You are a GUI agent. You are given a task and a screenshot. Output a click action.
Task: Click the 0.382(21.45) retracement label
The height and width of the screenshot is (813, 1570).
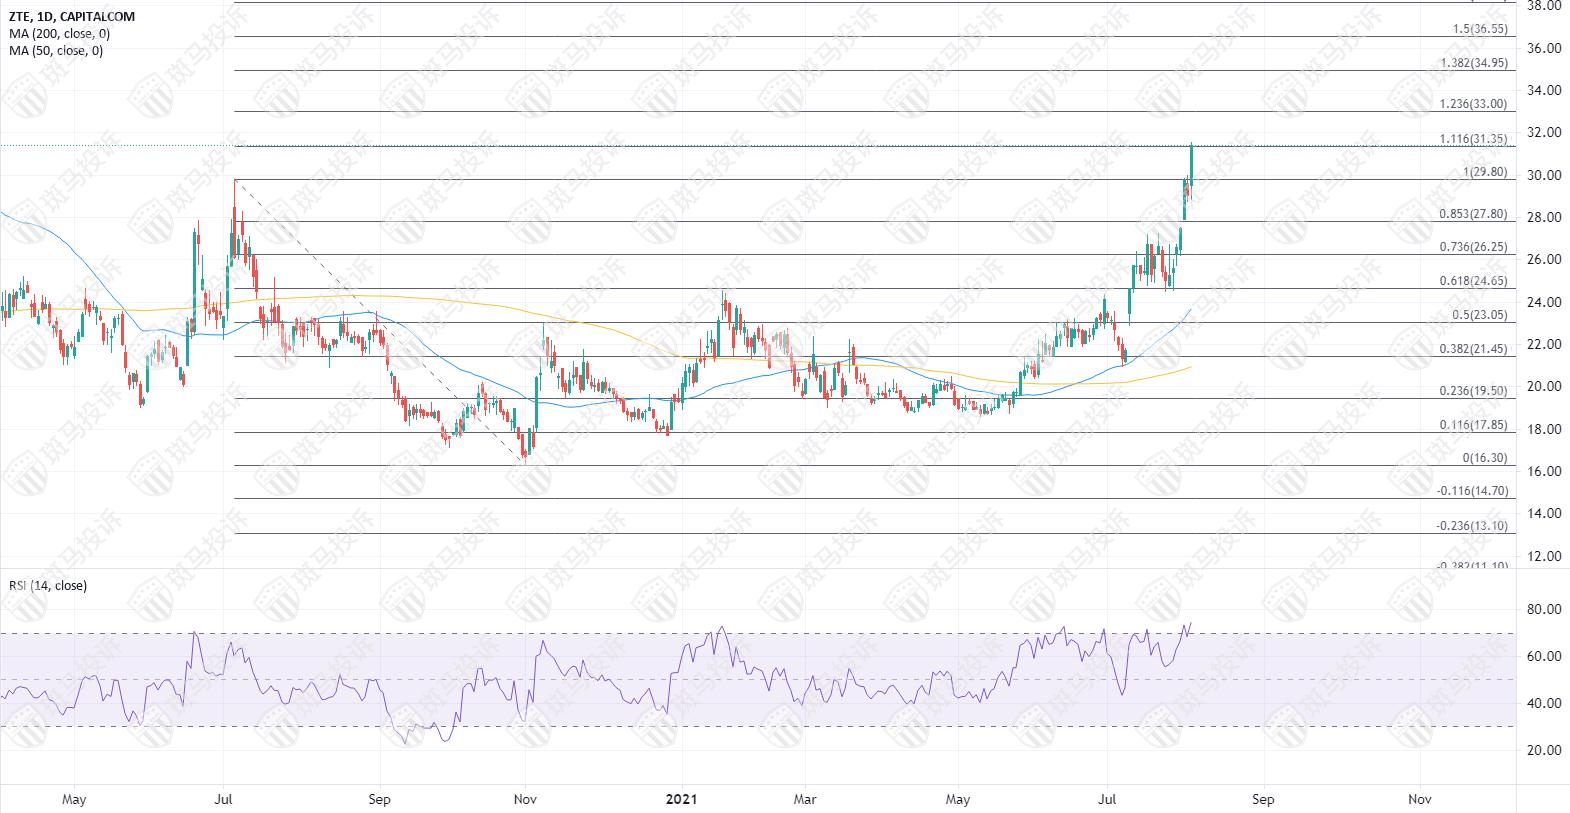tap(1473, 349)
